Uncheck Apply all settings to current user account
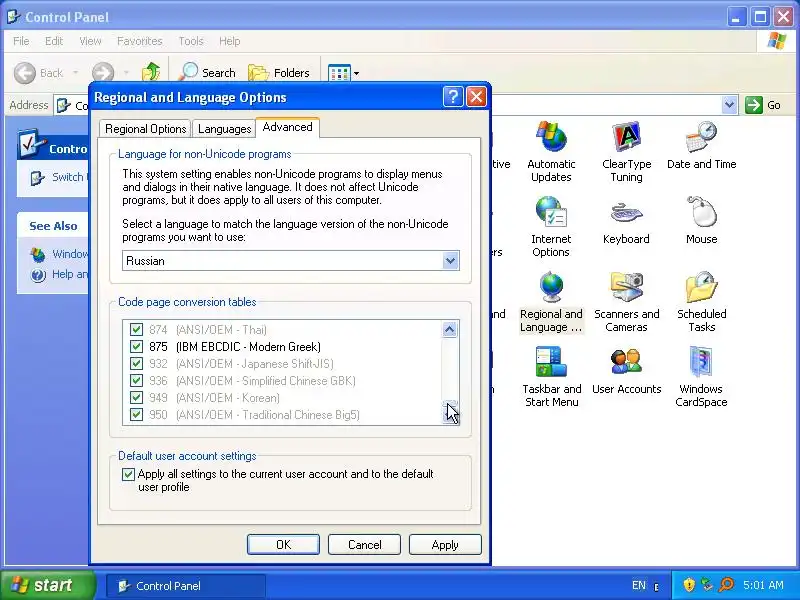 point(128,474)
